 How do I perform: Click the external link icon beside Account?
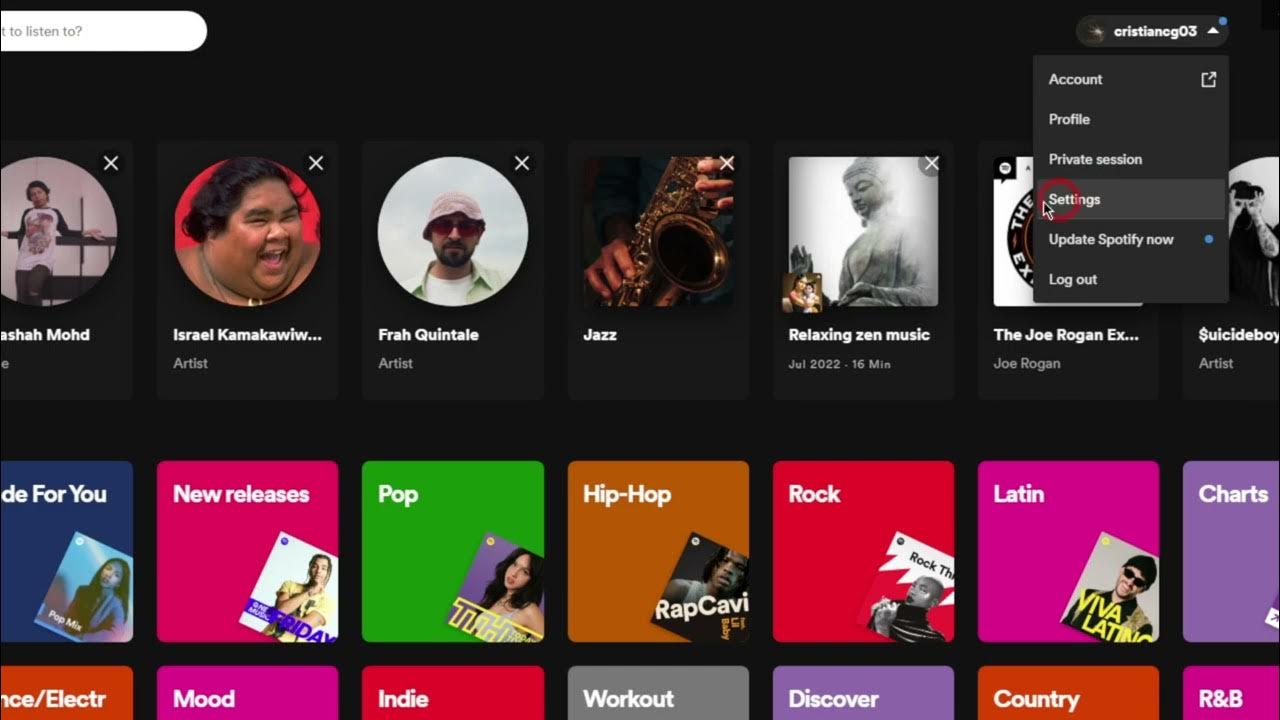point(1208,79)
